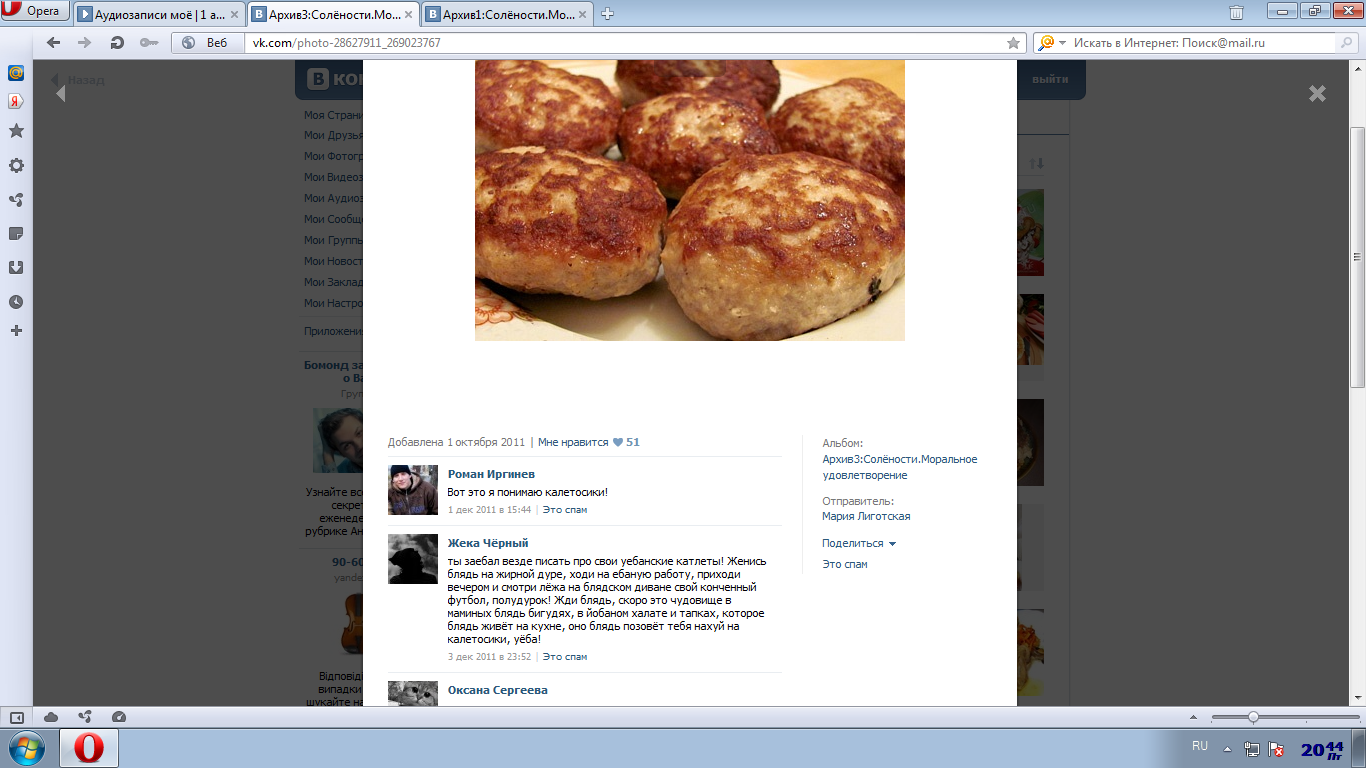
Task: Add a panel with the sidebar plus icon
Action: tap(16, 330)
